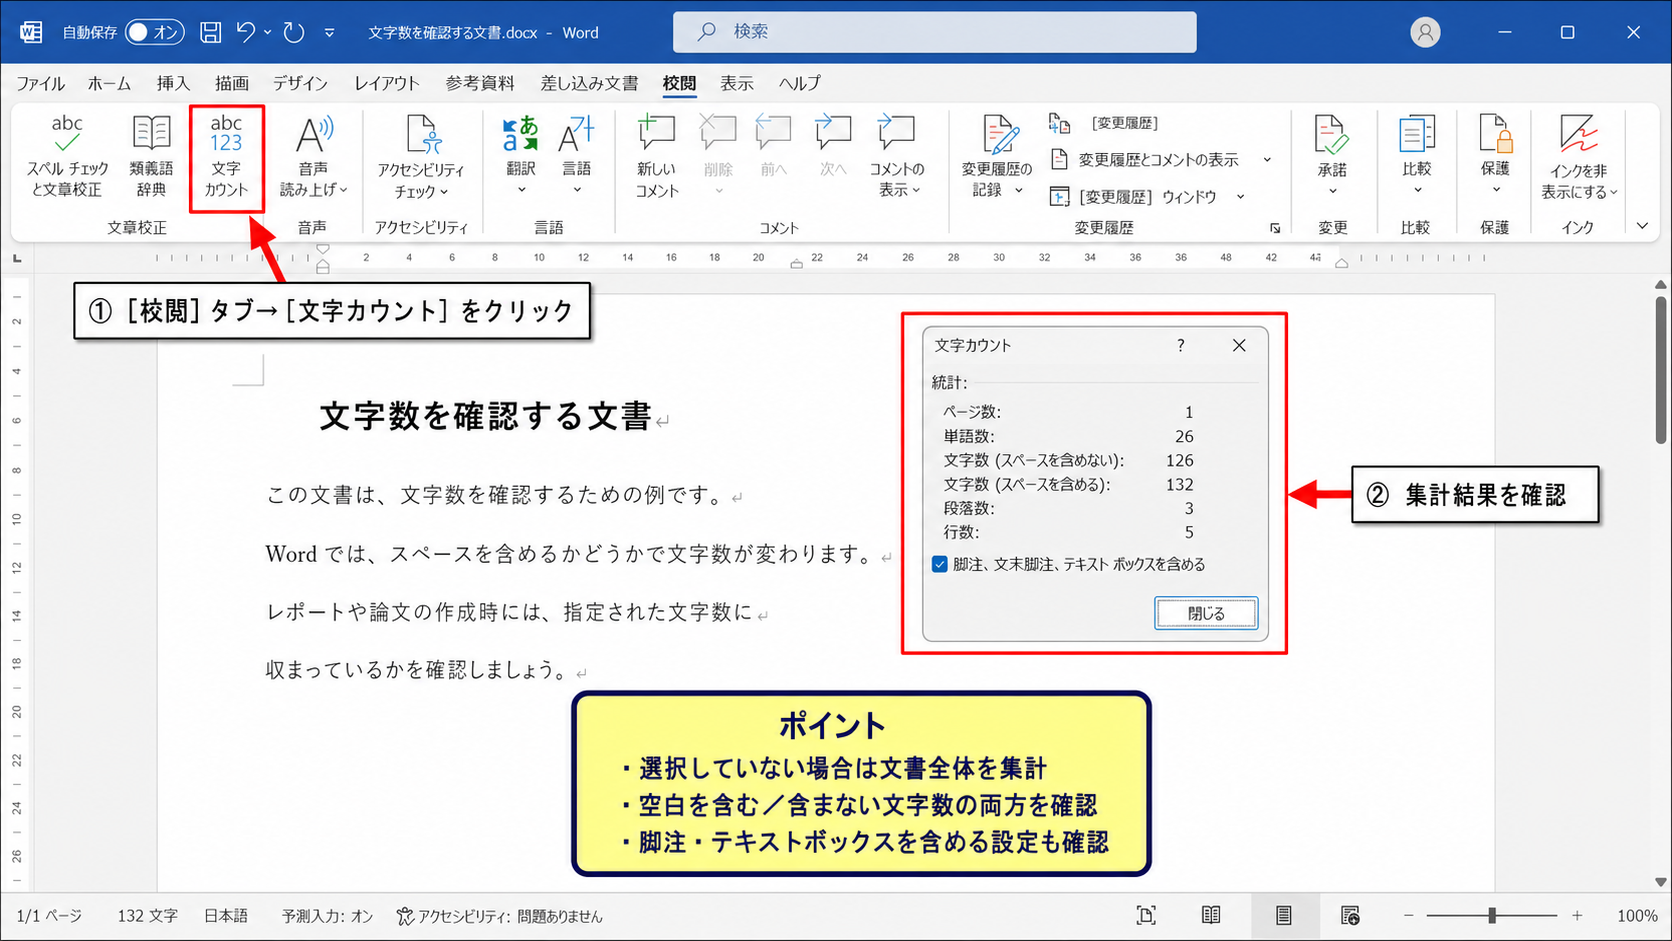Switch to the 挿入 (Insert) tab
Viewport: 1672px width, 941px height.
173,83
